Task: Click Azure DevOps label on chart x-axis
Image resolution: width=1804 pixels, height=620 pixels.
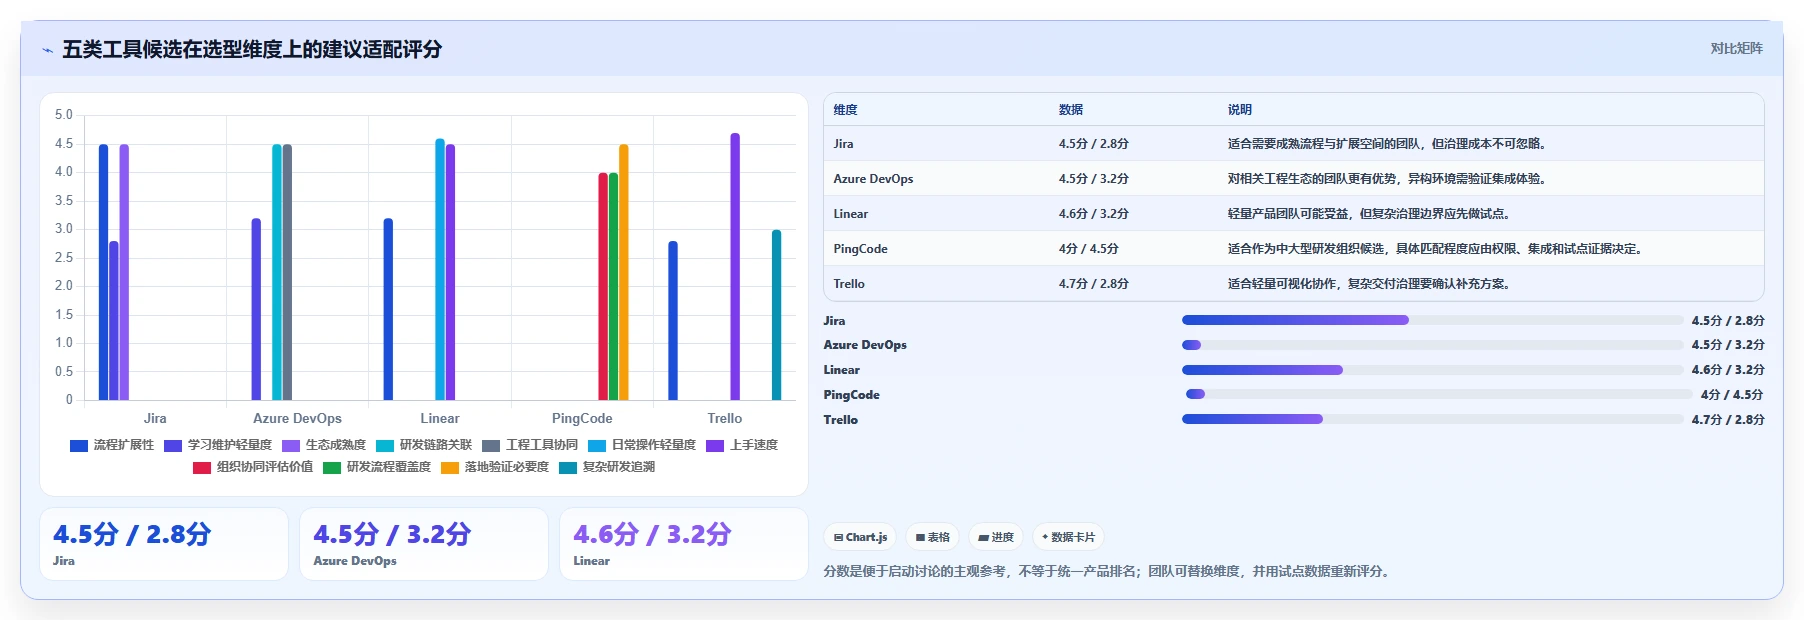Action: coord(297,418)
